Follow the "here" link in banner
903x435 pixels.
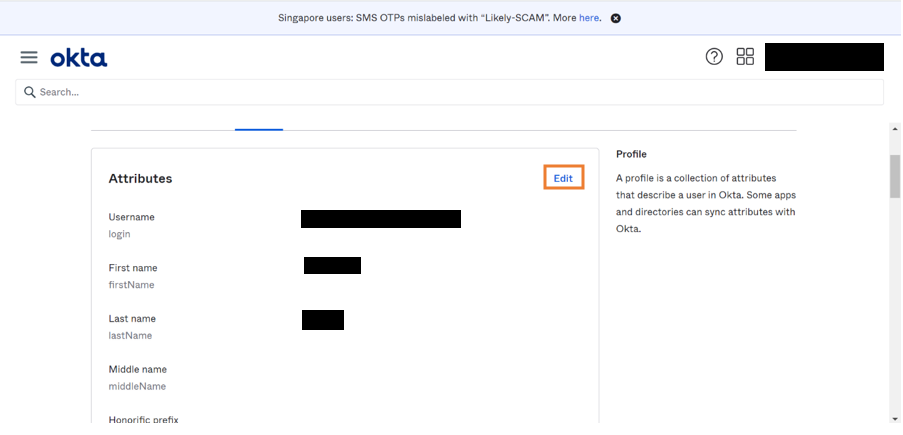(589, 18)
